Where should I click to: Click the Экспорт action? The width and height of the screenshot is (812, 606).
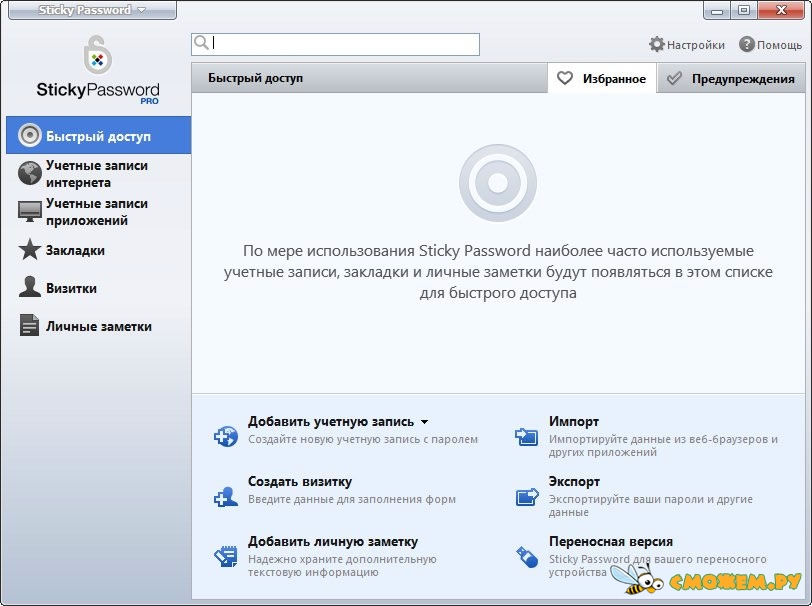574,482
